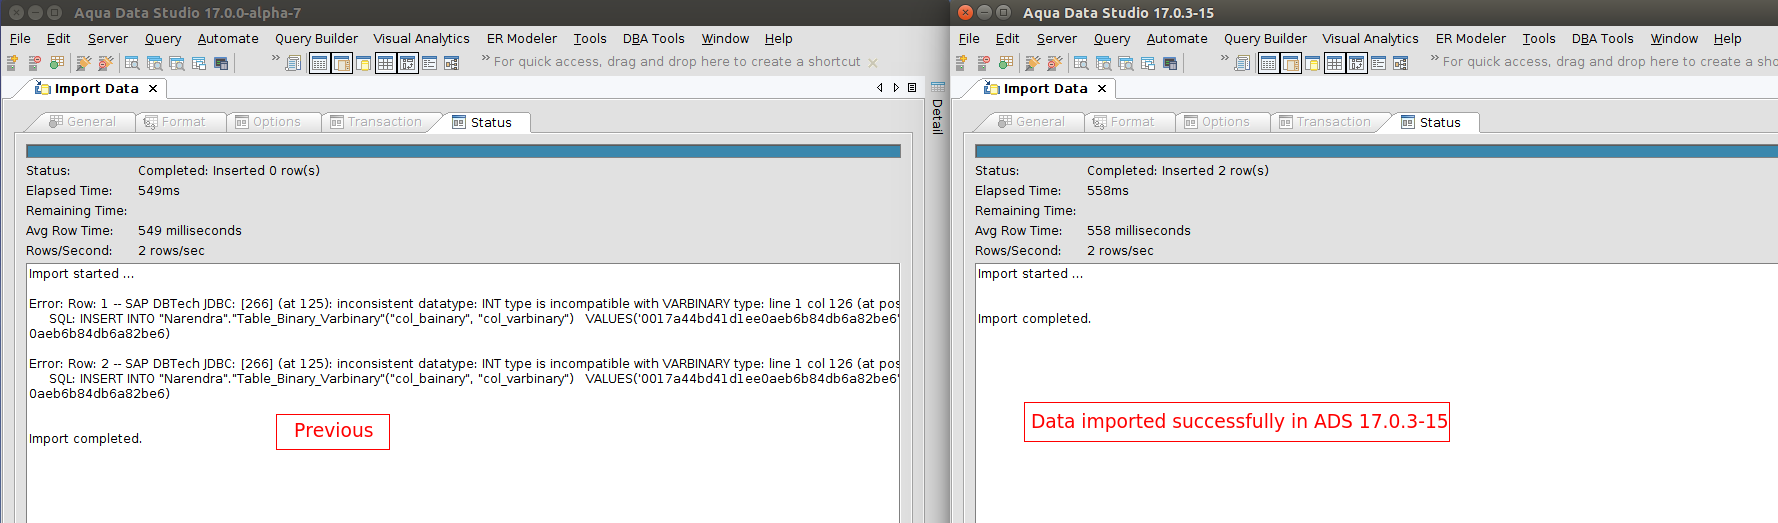Toggle the first boxed table view button in the left toolbar
Image resolution: width=1778 pixels, height=523 pixels.
pyautogui.click(x=319, y=63)
